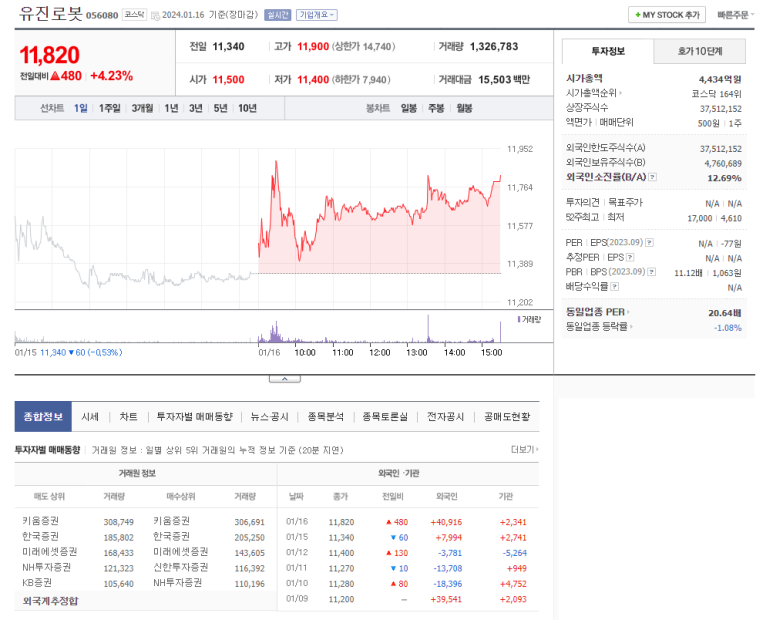The height and width of the screenshot is (620, 773).
Task: Click the 외국인소진율(B/A) label
Action: [x=606, y=177]
